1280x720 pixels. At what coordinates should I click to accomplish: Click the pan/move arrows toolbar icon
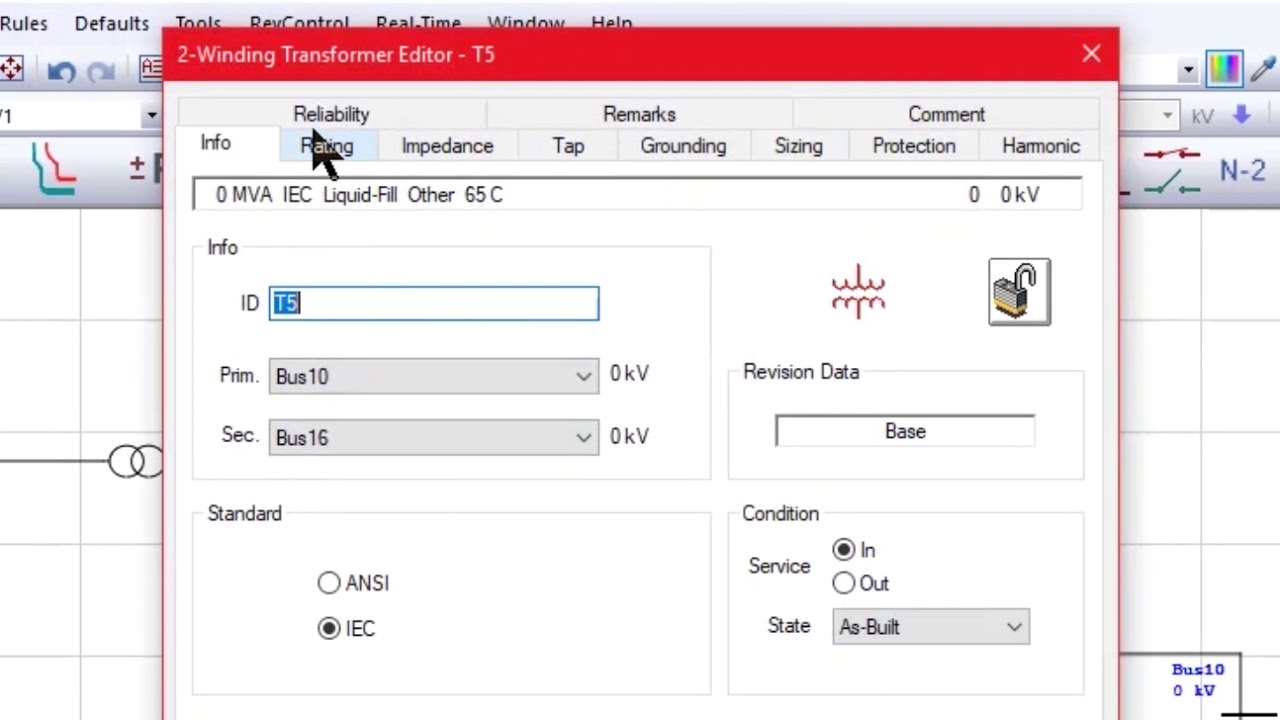coord(11,69)
